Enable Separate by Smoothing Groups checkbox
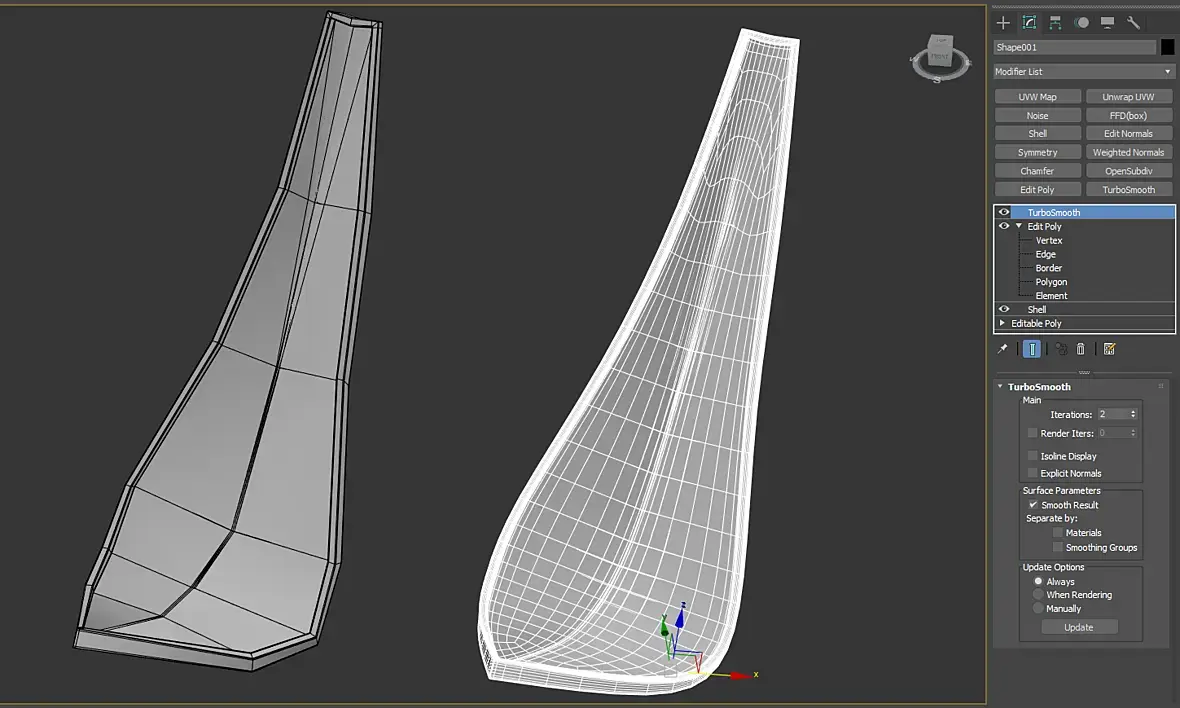Image resolution: width=1180 pixels, height=708 pixels. [x=1057, y=548]
